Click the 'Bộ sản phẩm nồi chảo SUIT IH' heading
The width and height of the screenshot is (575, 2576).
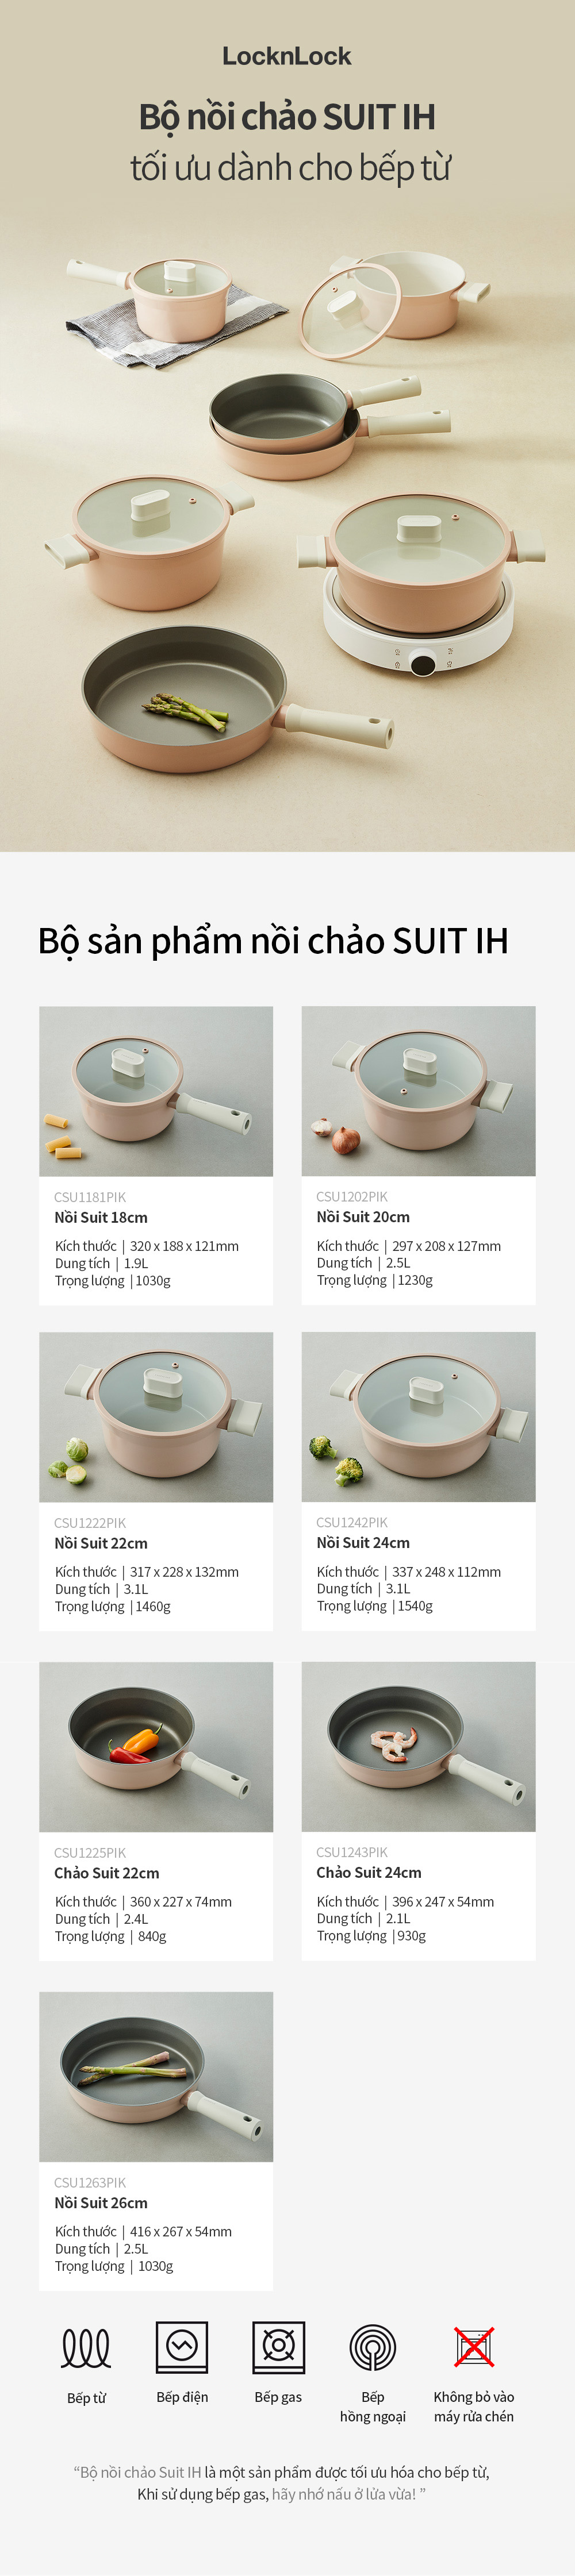[273, 942]
